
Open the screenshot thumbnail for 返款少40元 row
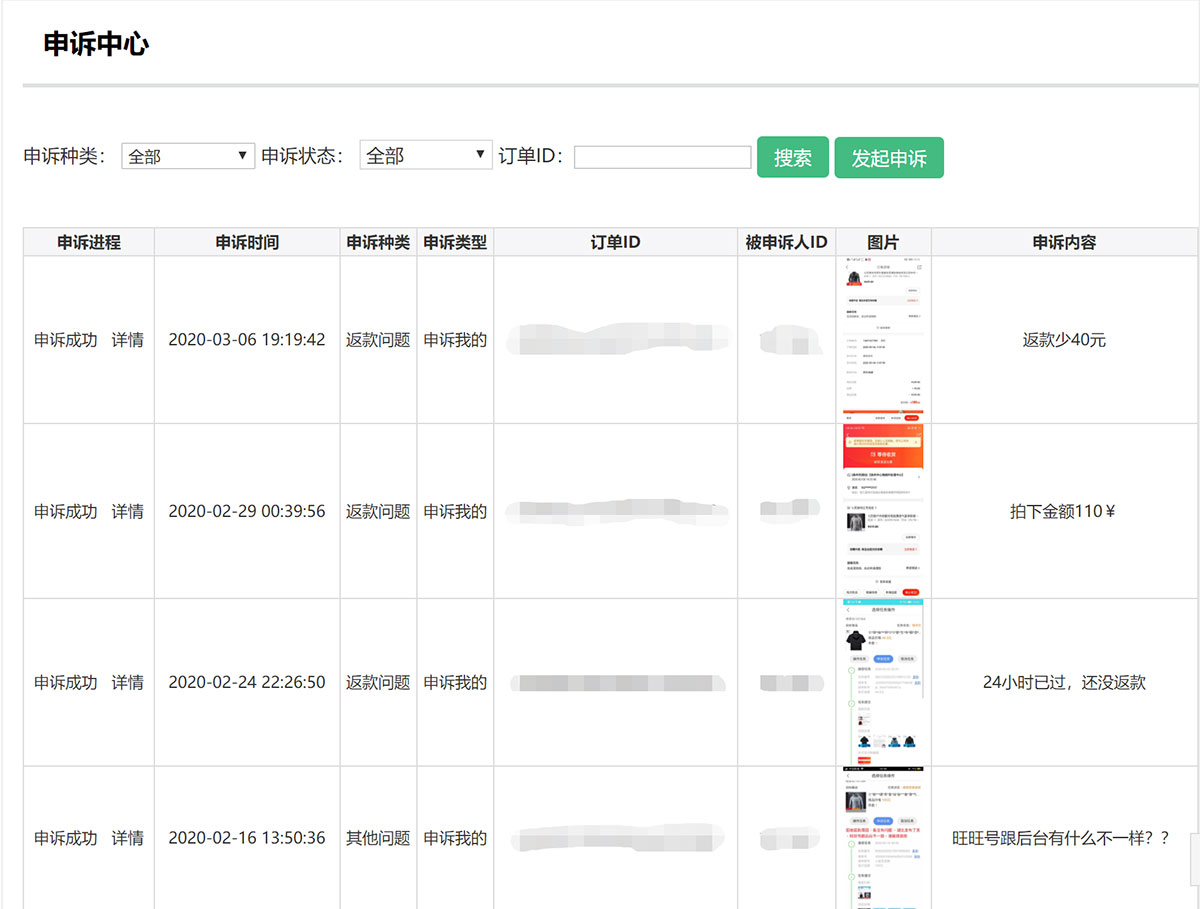click(x=883, y=339)
